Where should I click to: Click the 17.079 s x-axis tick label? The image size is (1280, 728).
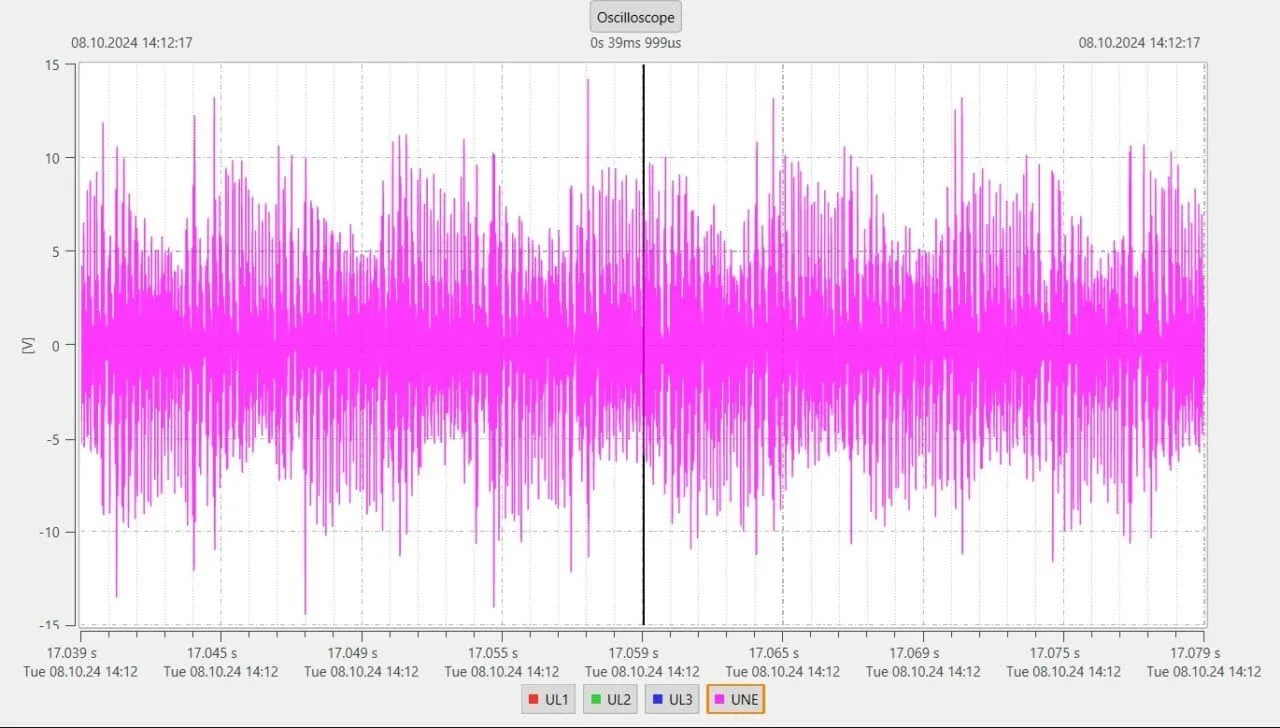[1204, 653]
